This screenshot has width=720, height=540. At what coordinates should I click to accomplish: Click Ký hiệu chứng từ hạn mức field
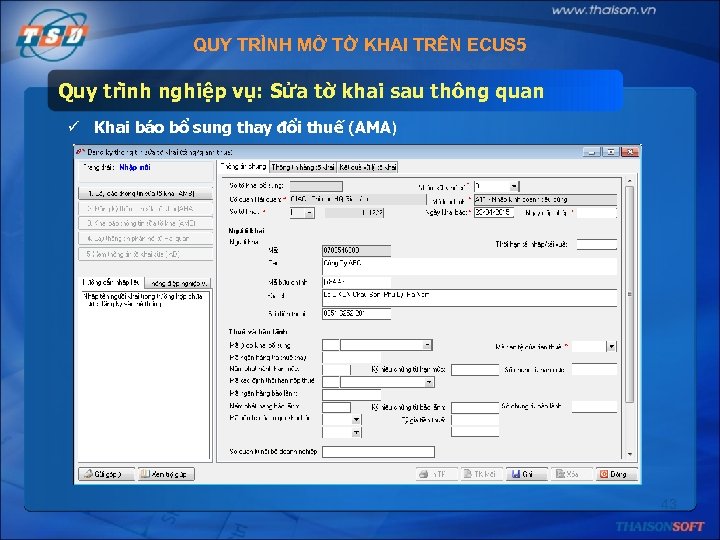pyautogui.click(x=475, y=370)
